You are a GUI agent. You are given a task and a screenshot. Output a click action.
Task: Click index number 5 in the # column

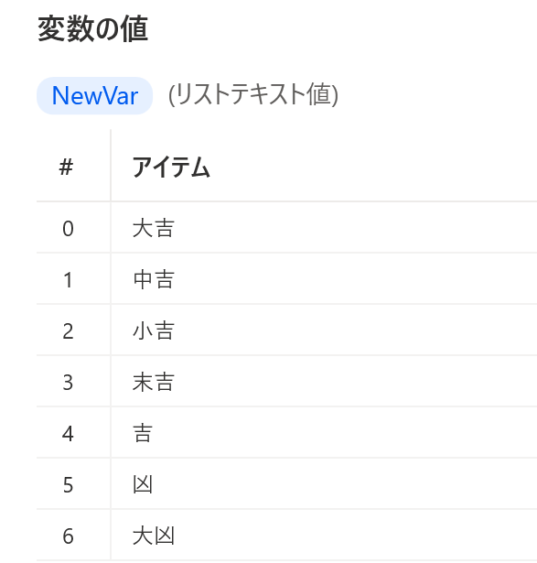68,485
